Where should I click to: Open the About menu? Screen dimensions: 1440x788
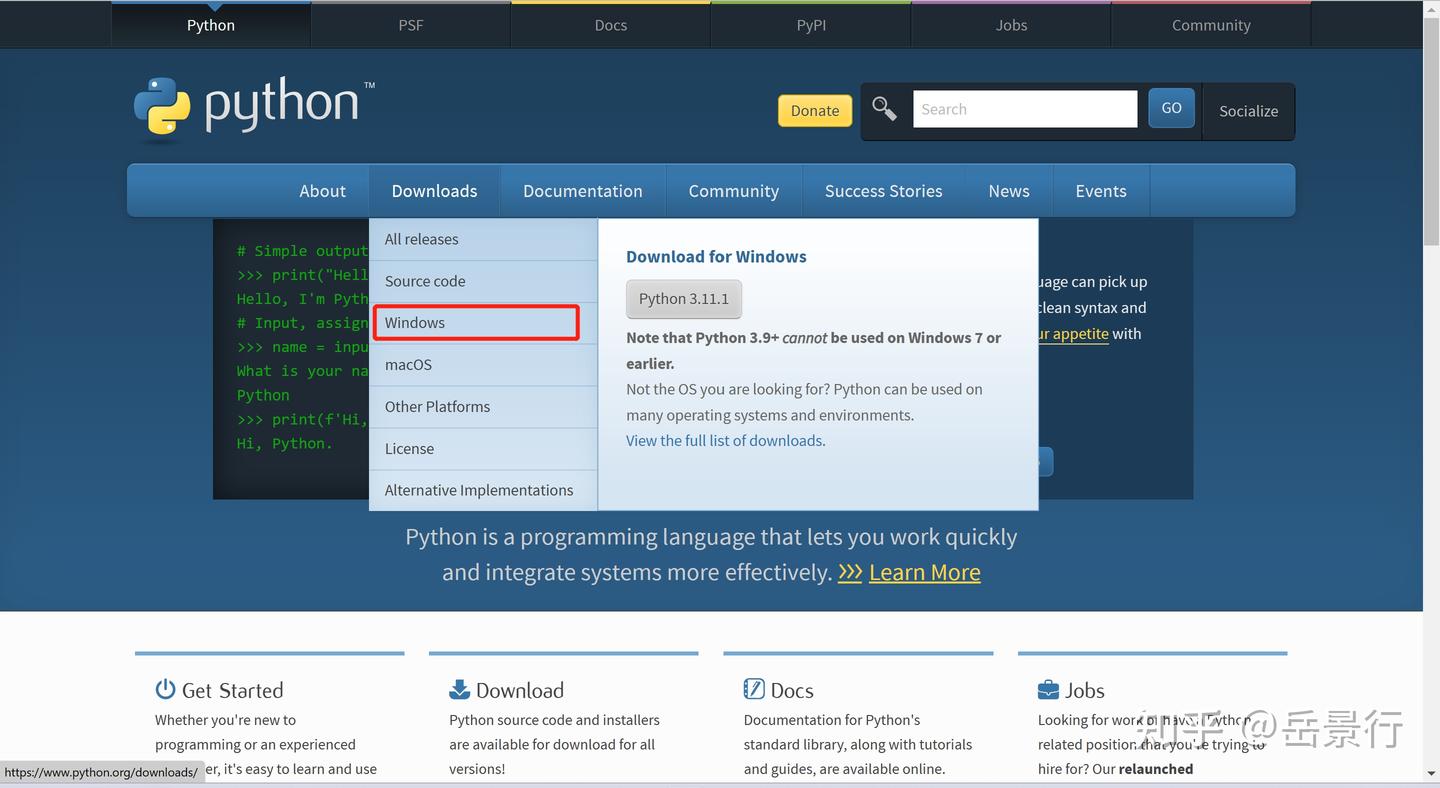pyautogui.click(x=322, y=190)
